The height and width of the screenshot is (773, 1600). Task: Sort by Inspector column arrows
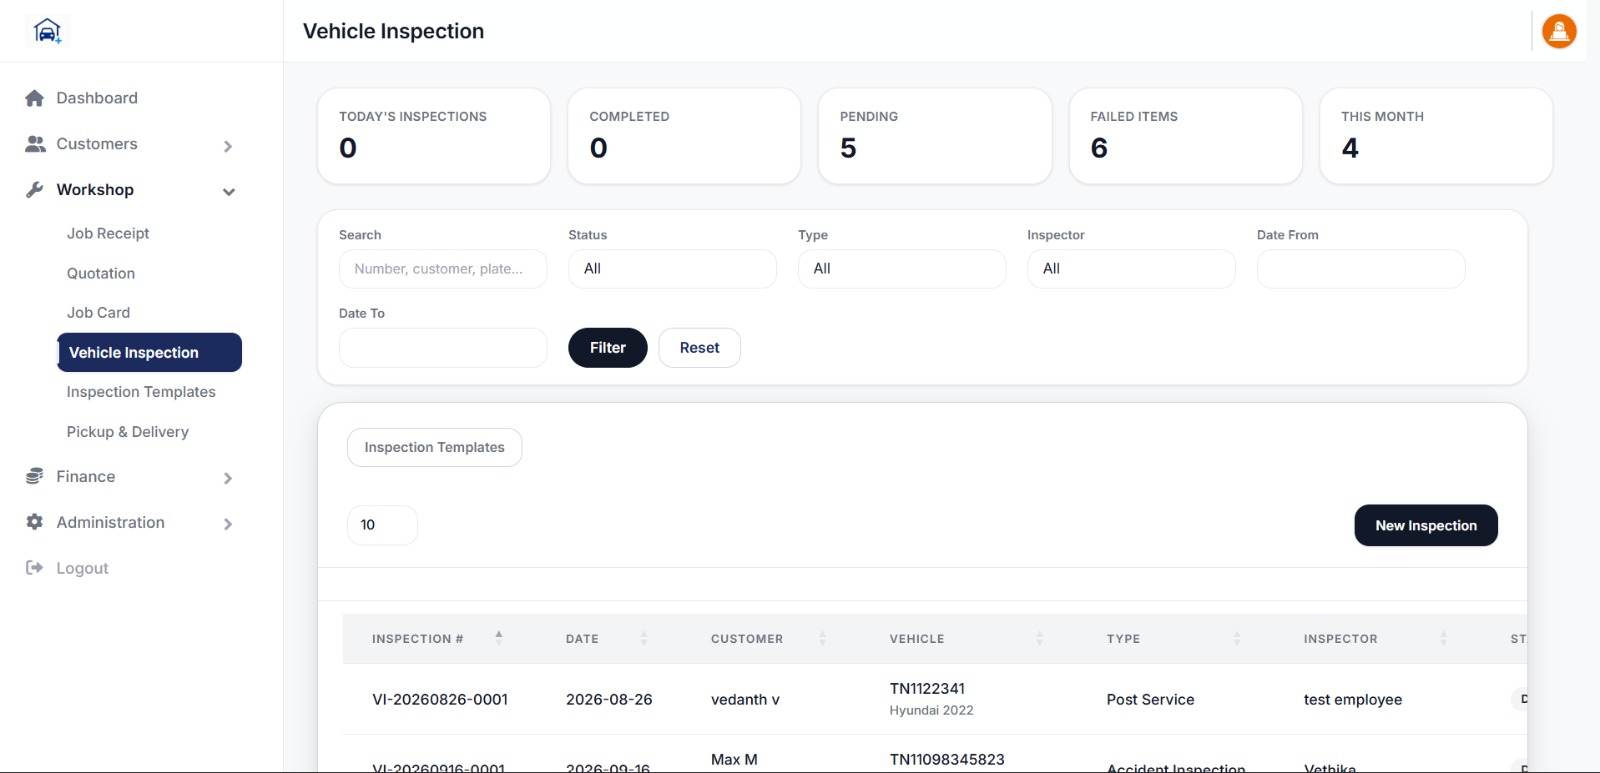click(1443, 638)
